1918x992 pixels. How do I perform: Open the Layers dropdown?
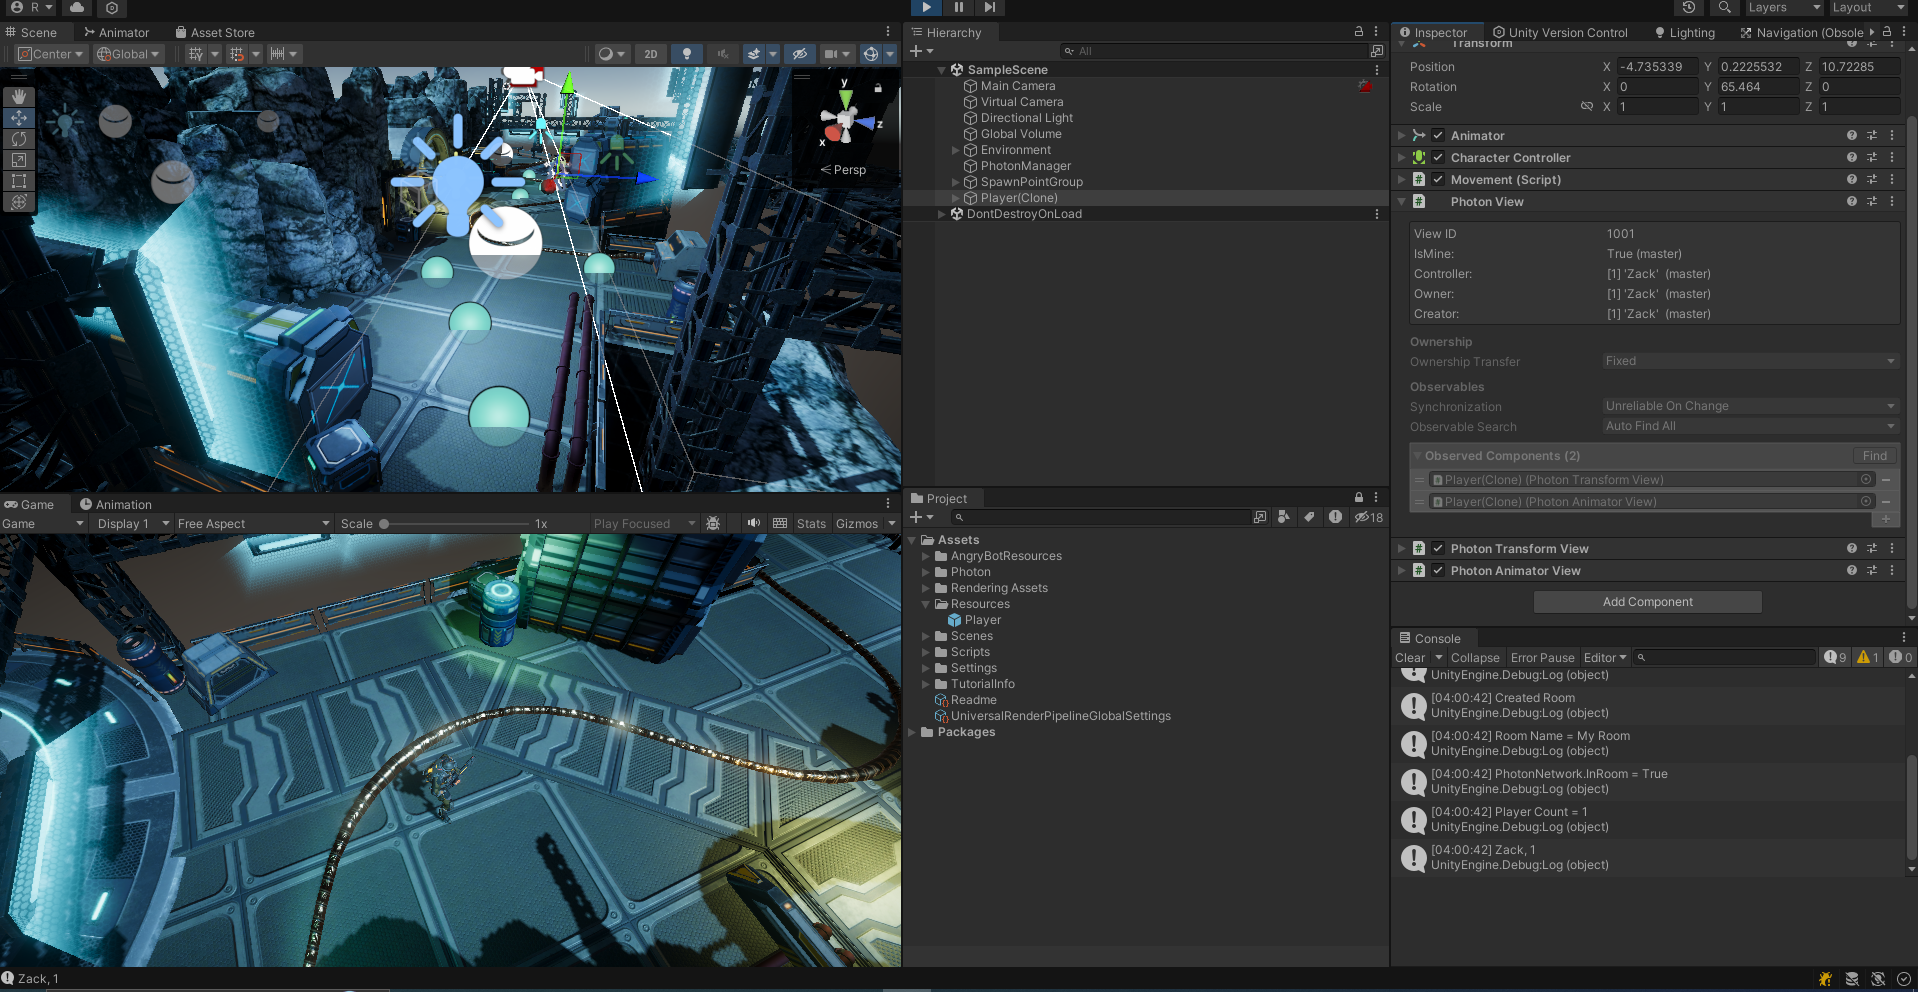pos(1785,7)
